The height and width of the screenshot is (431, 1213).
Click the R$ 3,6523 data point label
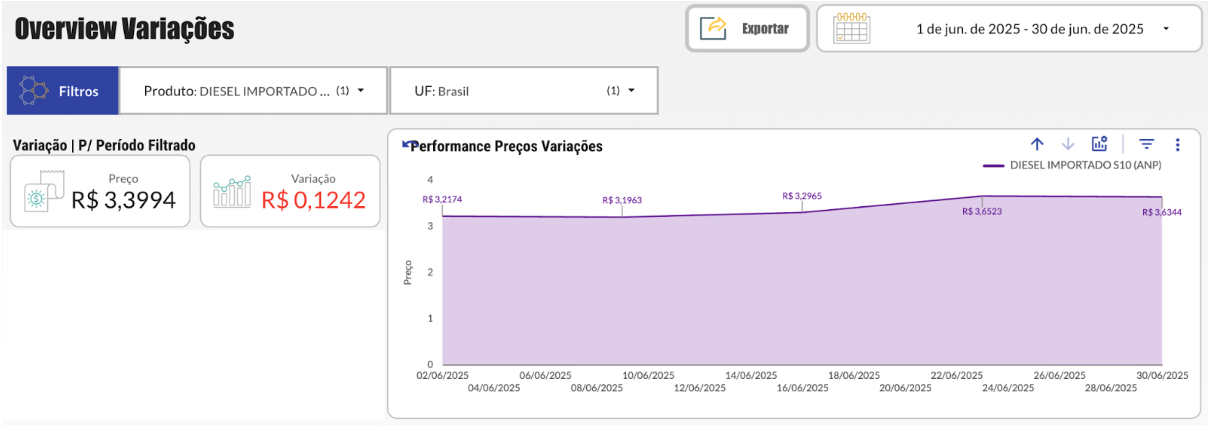(x=982, y=212)
